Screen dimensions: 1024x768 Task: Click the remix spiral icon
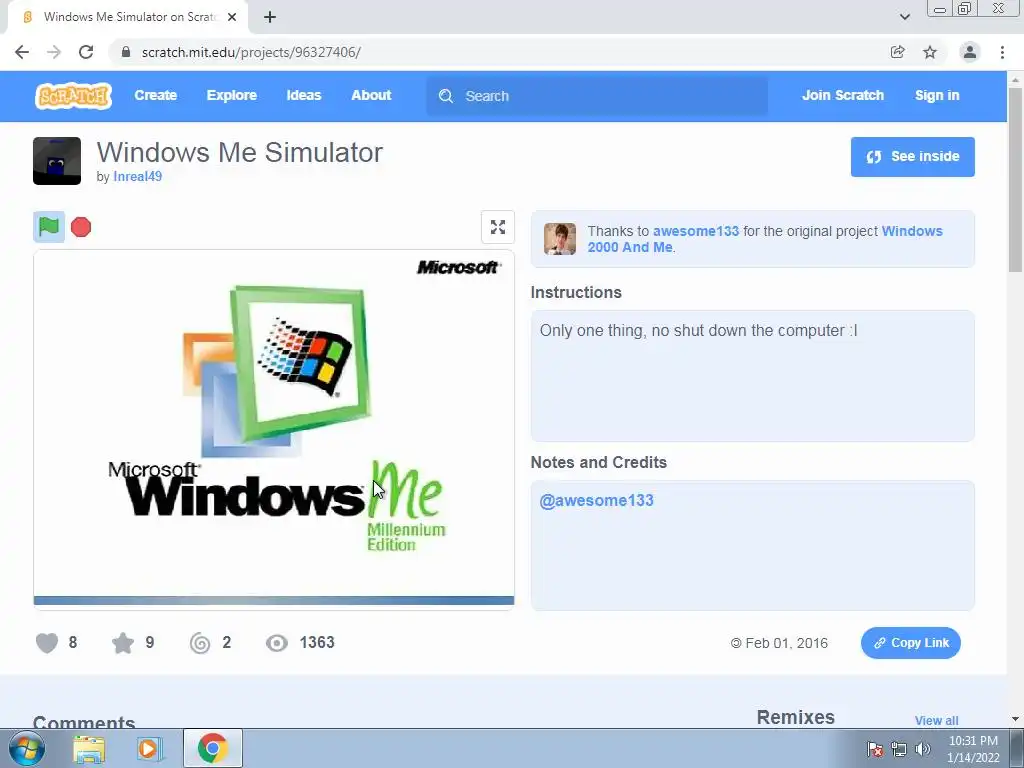pyautogui.click(x=200, y=643)
